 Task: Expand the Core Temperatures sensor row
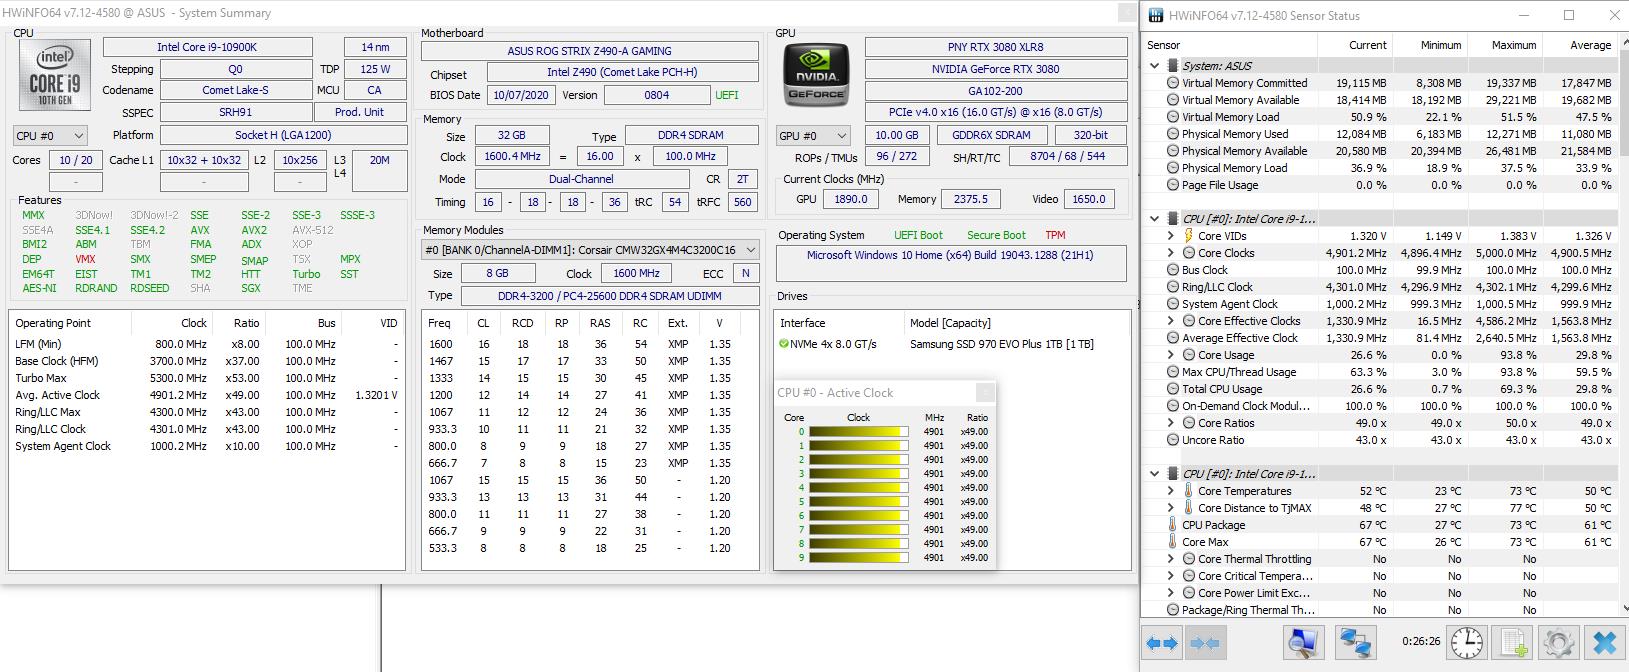point(1171,491)
